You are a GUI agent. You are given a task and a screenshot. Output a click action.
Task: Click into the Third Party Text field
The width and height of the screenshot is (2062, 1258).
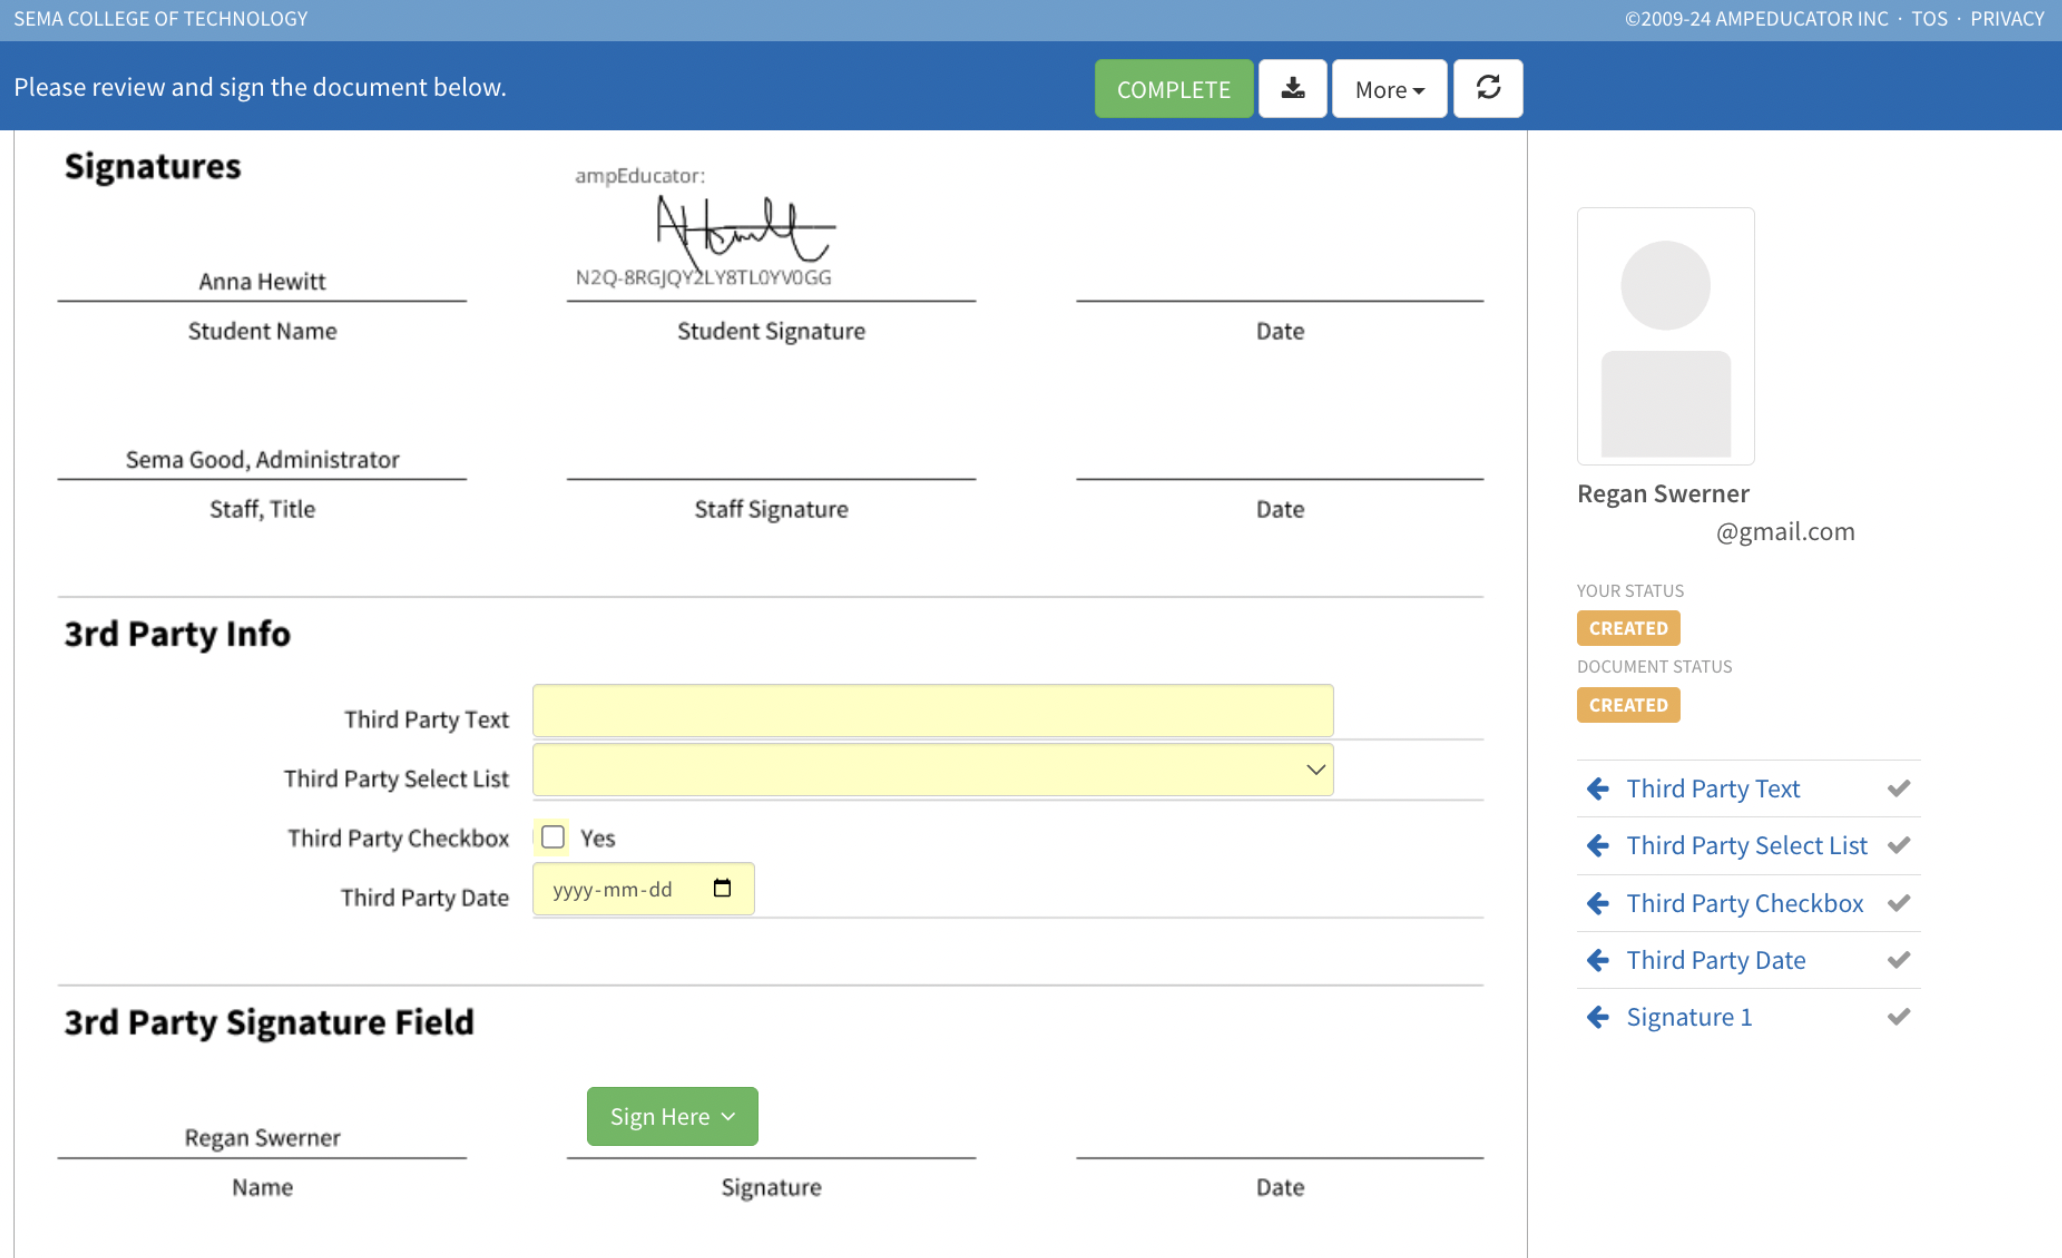[932, 711]
